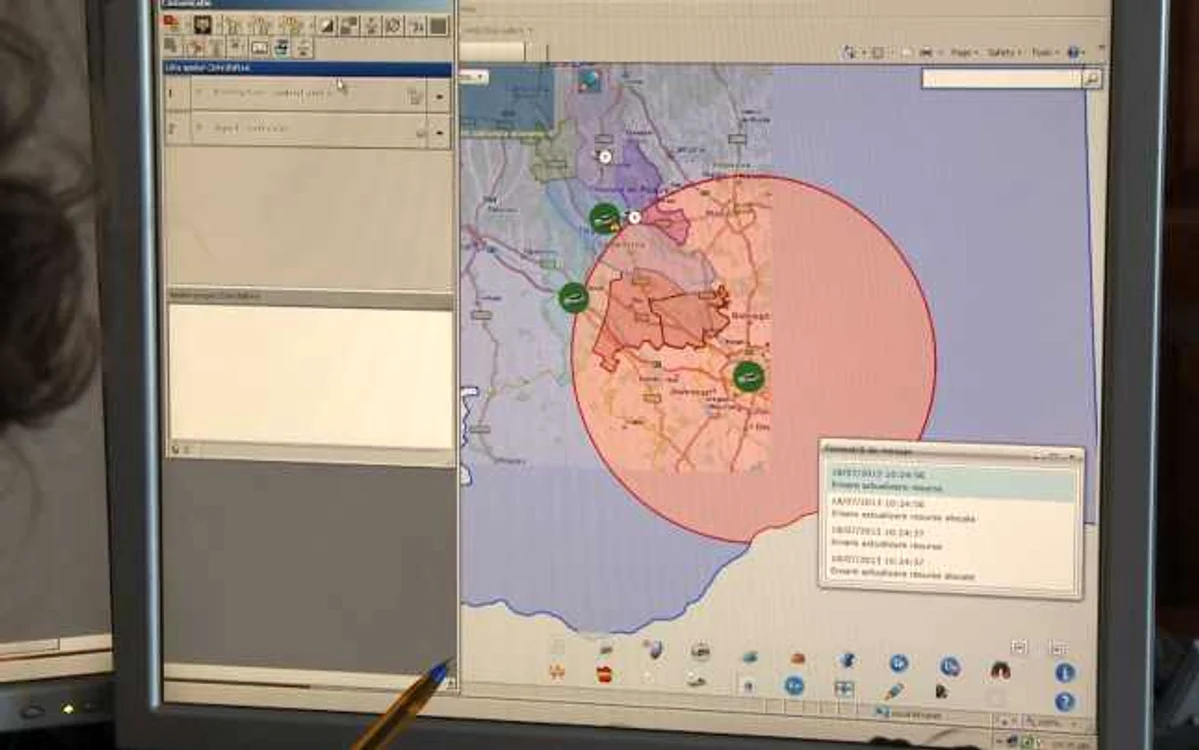
Task: Open the Safety menu in browser toolbar
Action: [1003, 53]
